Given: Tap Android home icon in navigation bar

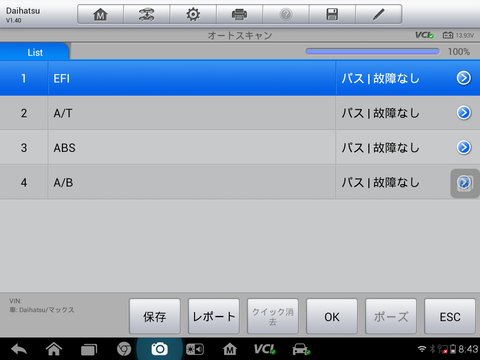Looking at the screenshot, I should coord(54,349).
